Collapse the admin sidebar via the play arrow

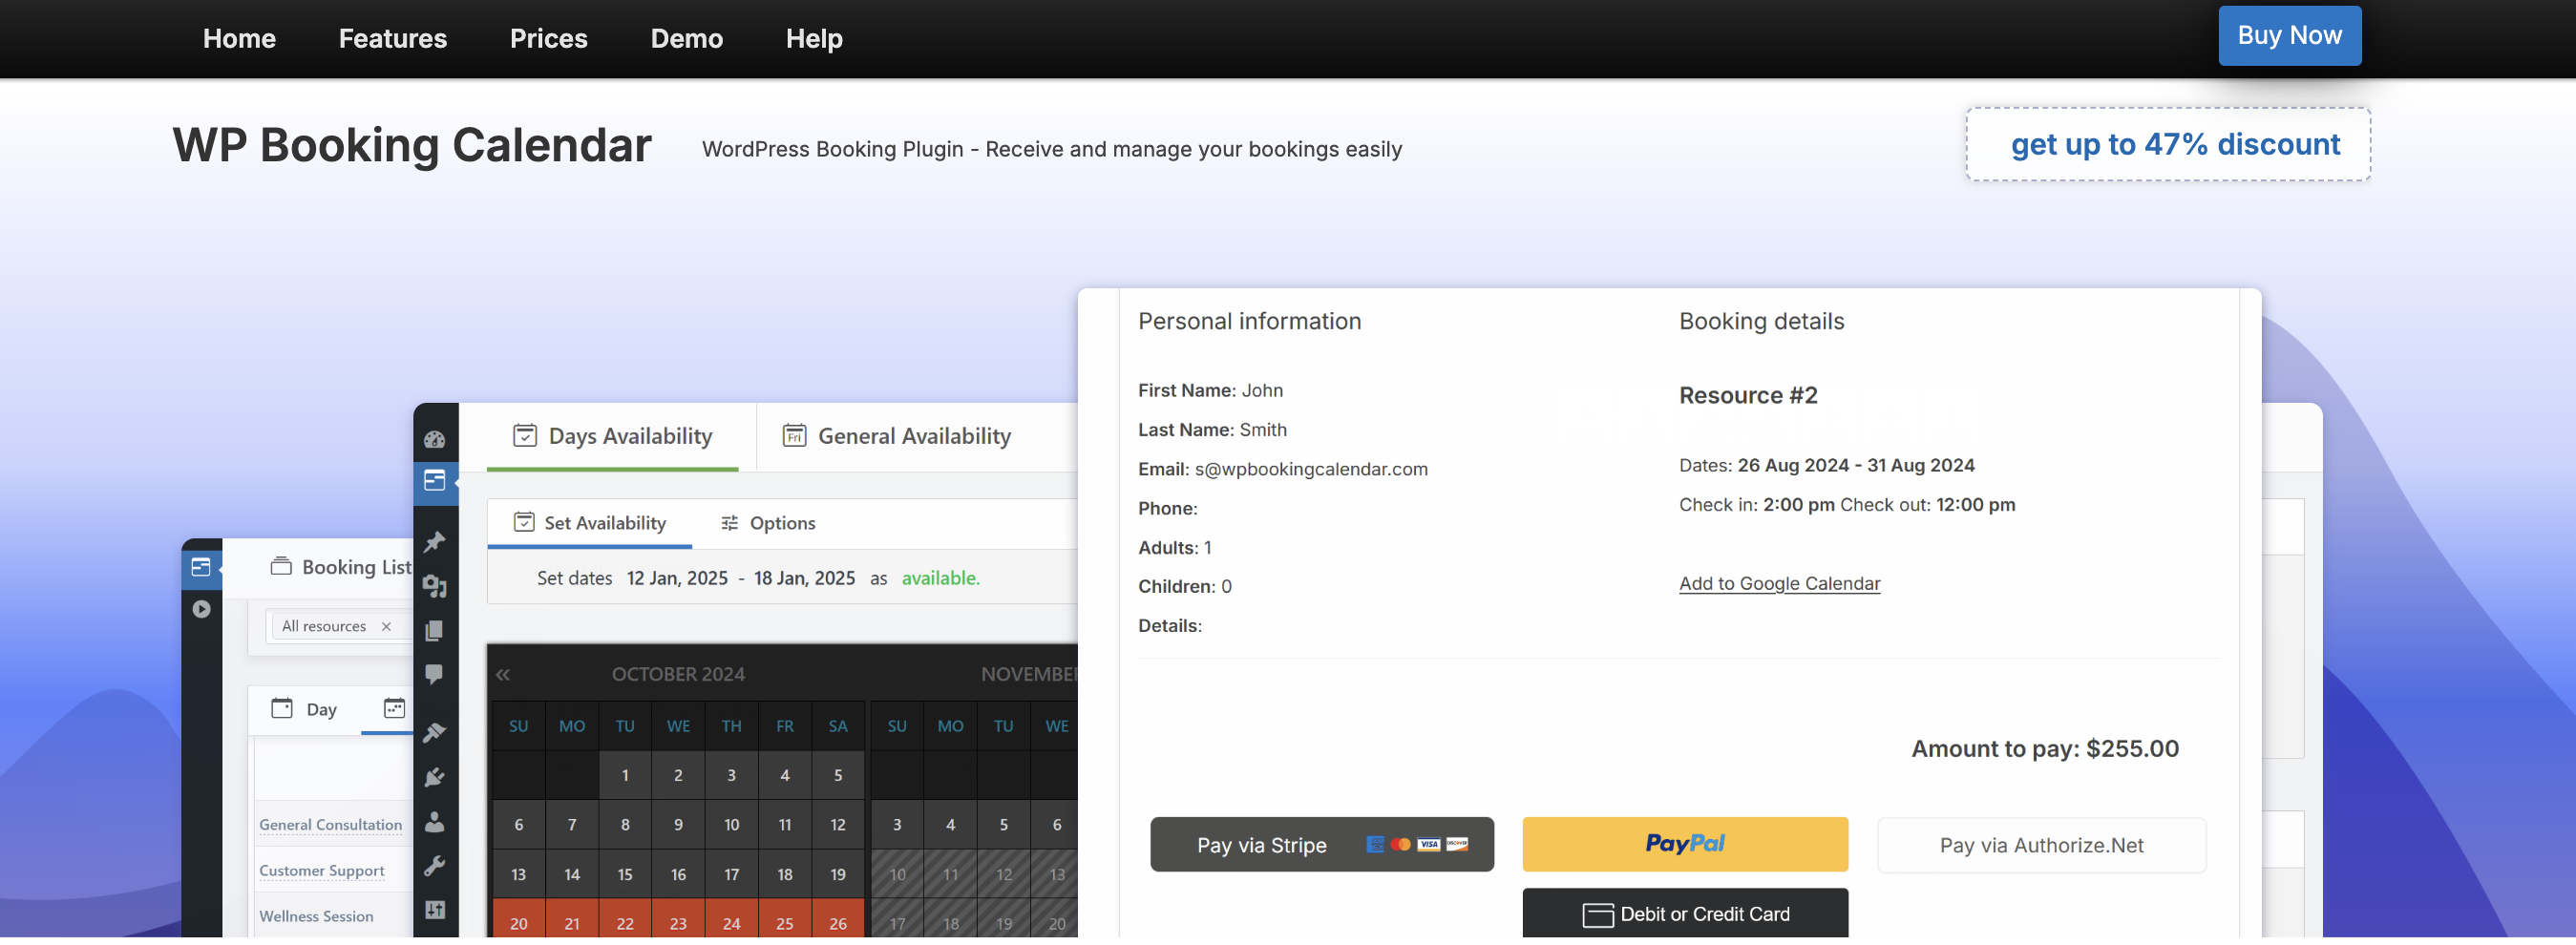pos(203,607)
